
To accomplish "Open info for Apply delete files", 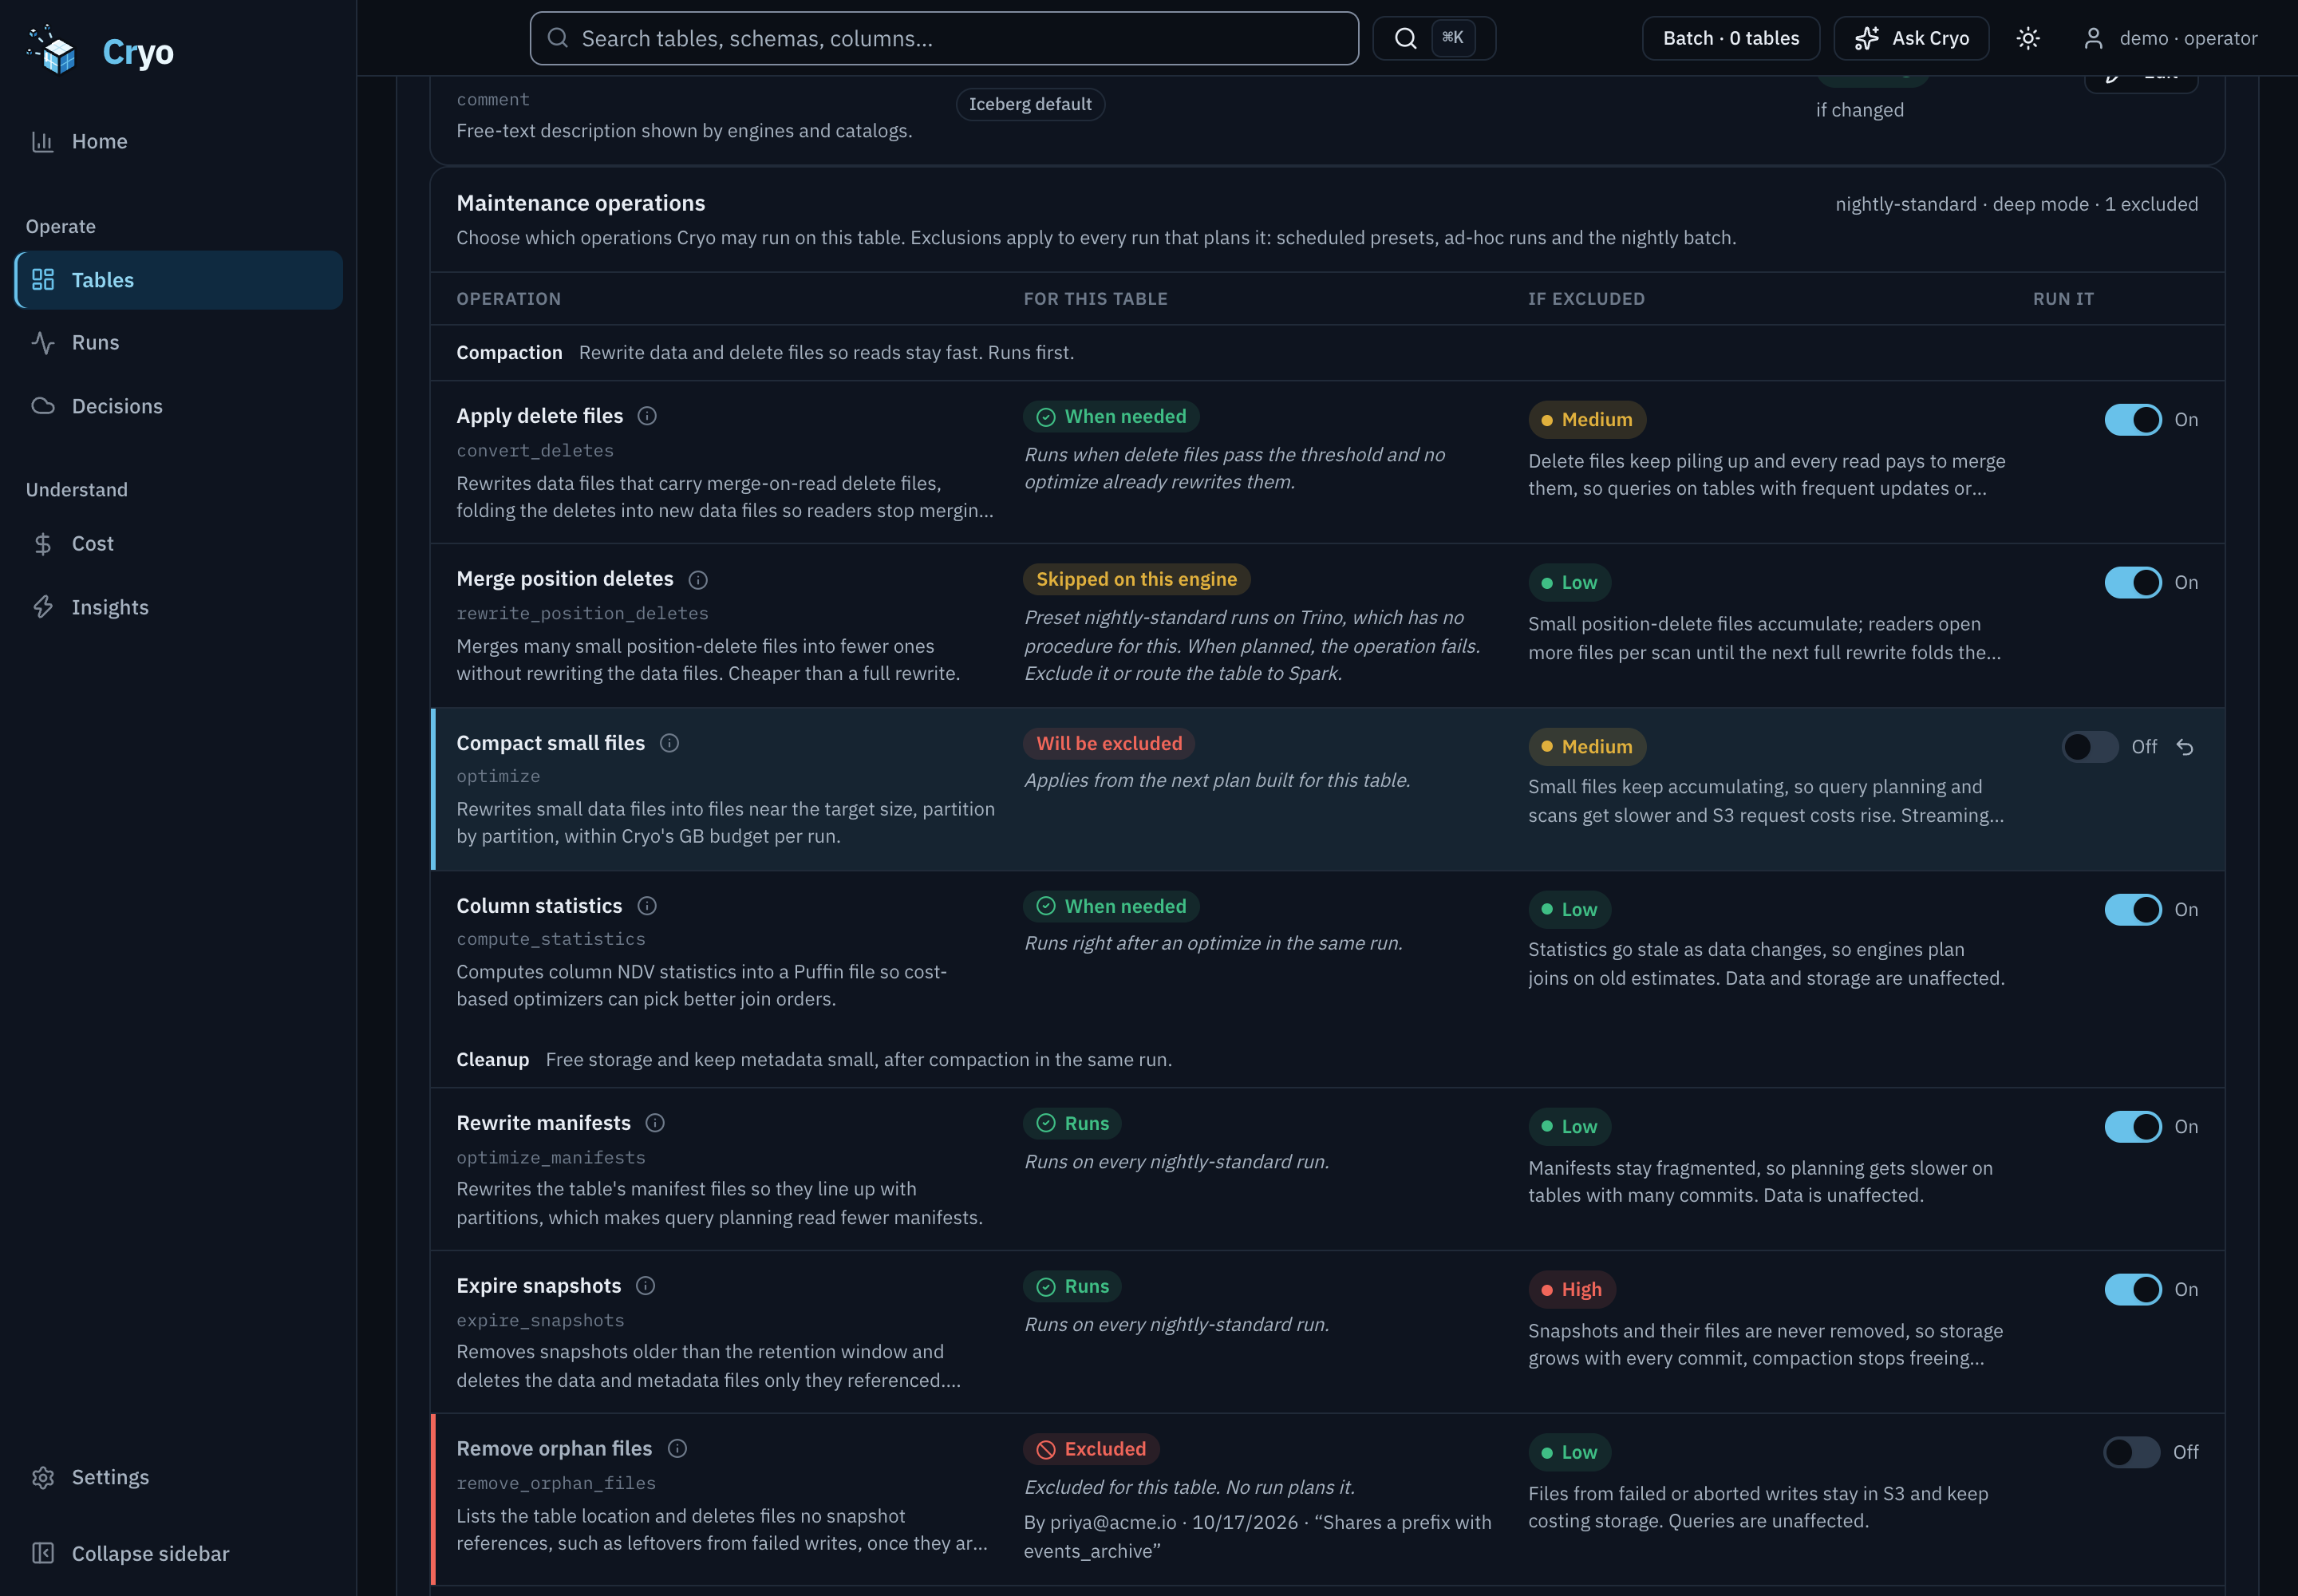I will [x=647, y=416].
